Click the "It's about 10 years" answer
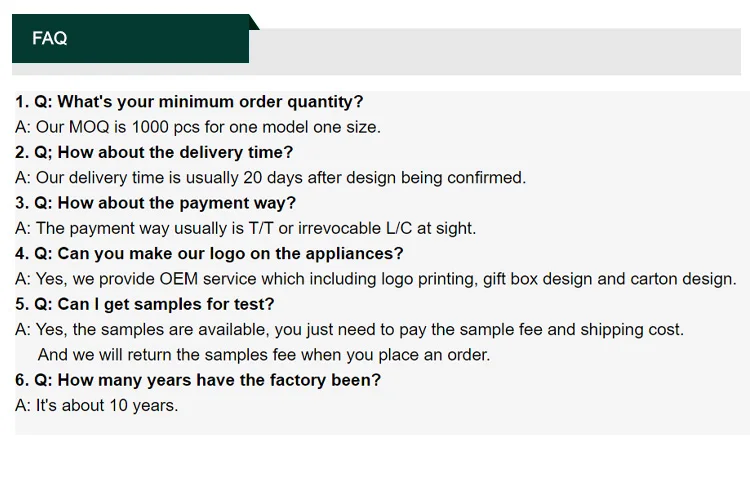The image size is (750, 485). 97,406
